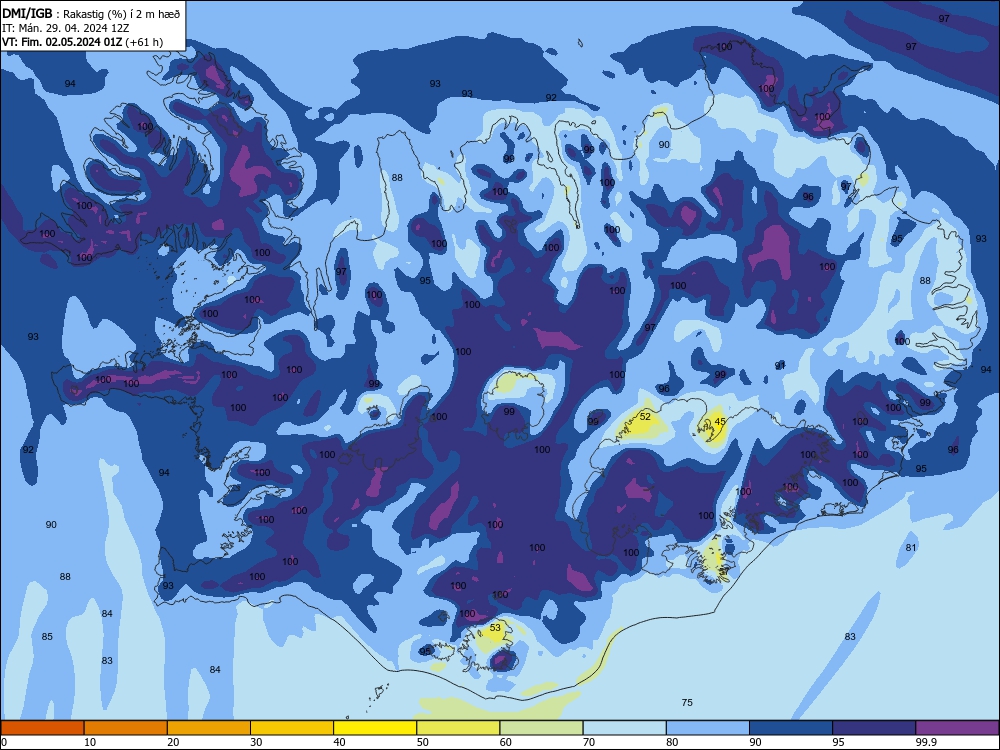Select the bright yellow 40–50 legend swatch

[375, 728]
